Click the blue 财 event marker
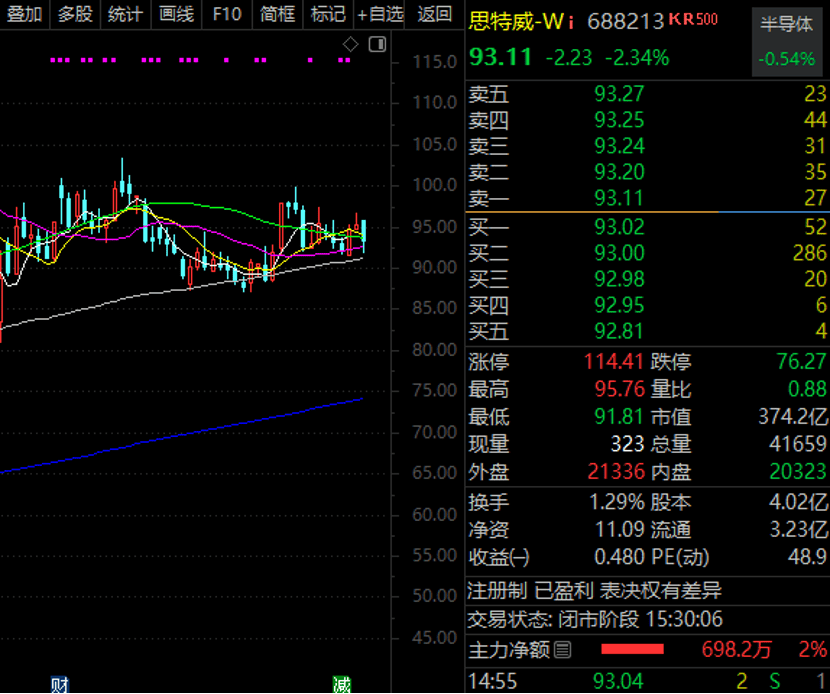Screen dimensions: 830x694 tap(60, 685)
